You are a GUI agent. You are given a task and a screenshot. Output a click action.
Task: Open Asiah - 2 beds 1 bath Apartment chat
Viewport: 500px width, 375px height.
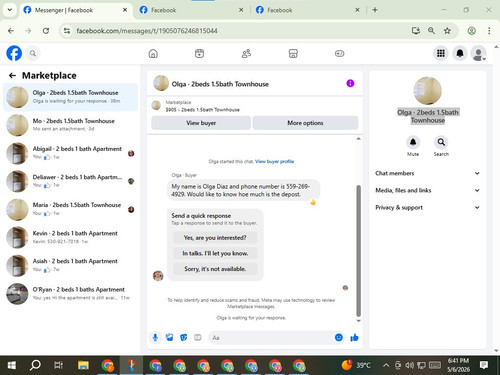[70, 265]
